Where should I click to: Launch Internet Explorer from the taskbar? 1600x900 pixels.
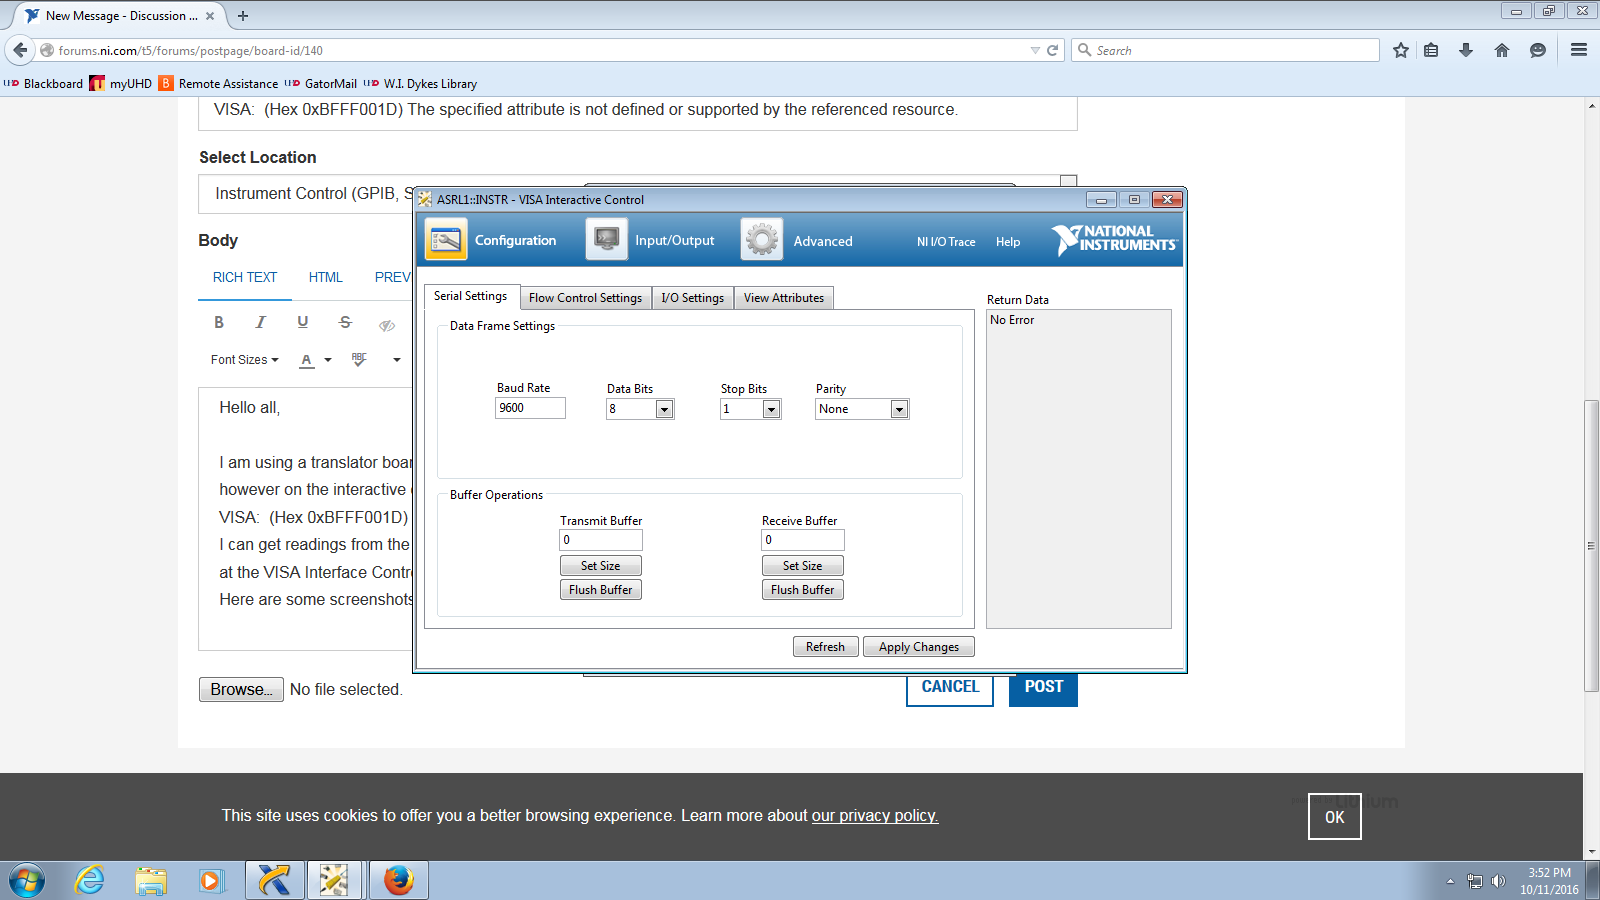[x=90, y=881]
